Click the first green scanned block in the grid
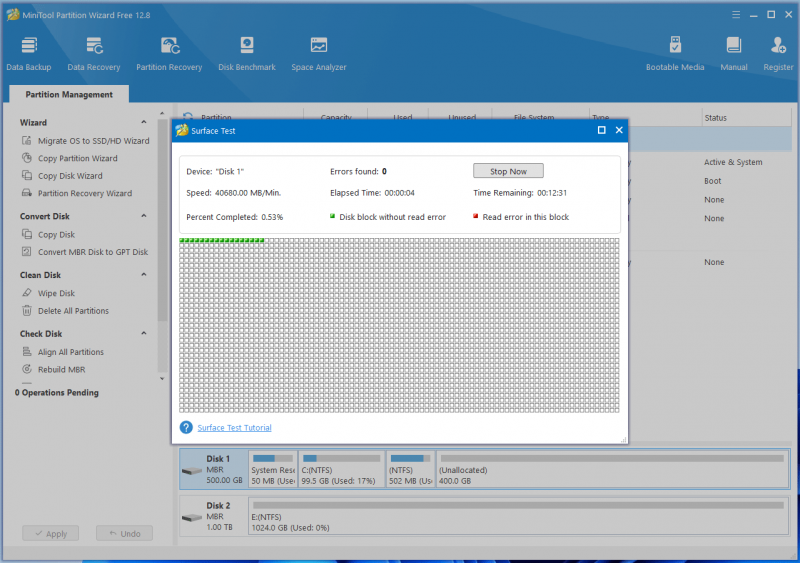800x563 pixels. (182, 240)
